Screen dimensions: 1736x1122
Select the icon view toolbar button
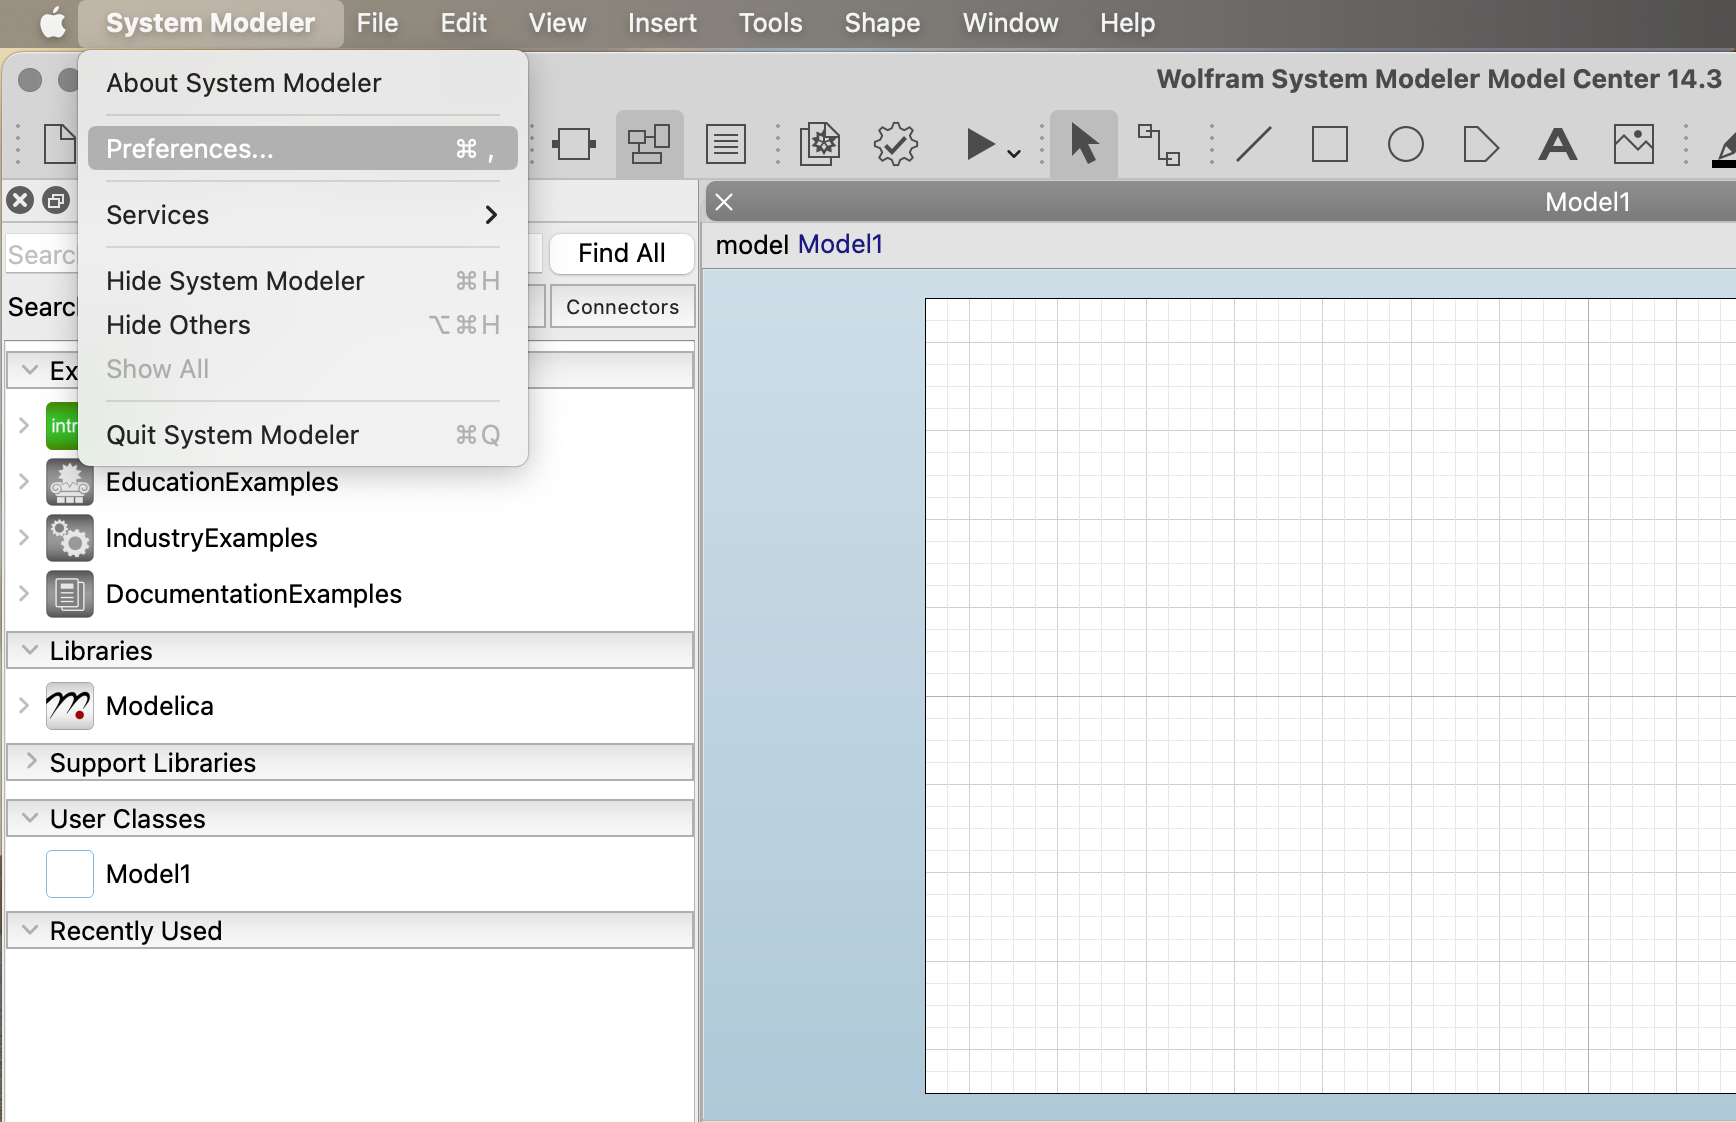[573, 145]
